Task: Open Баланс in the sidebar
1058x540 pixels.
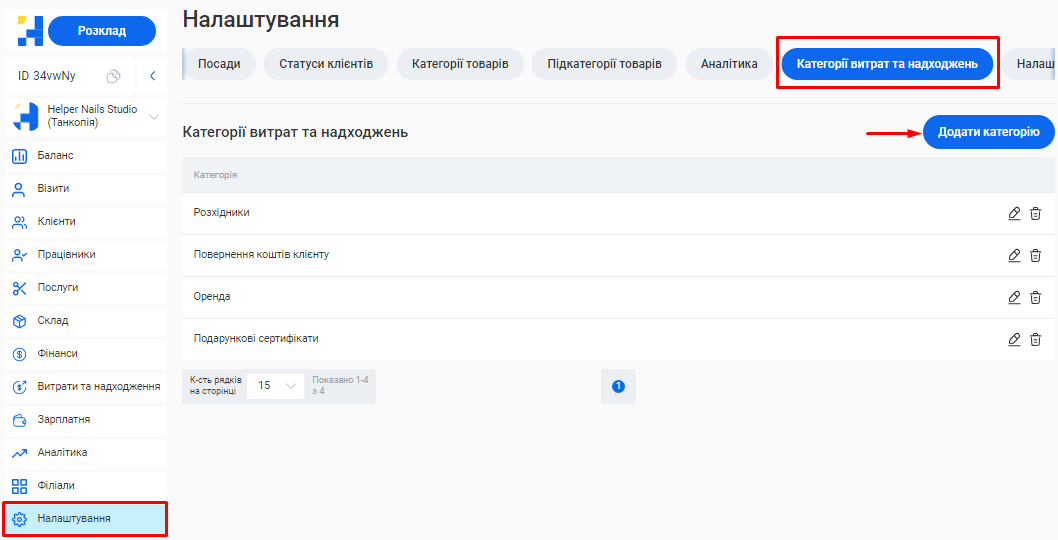Action: coord(56,156)
